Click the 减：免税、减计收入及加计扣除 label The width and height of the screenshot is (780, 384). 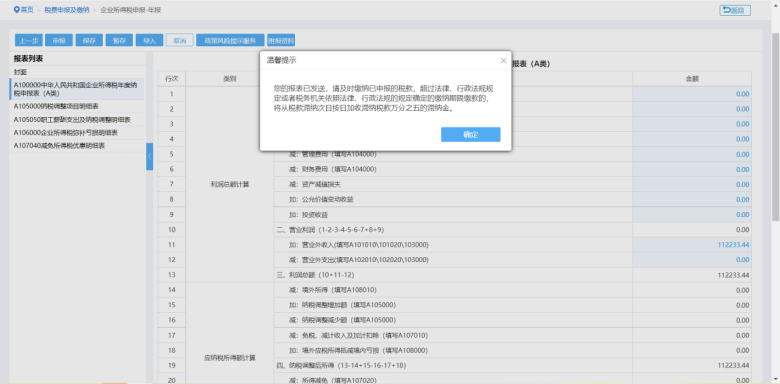358,335
